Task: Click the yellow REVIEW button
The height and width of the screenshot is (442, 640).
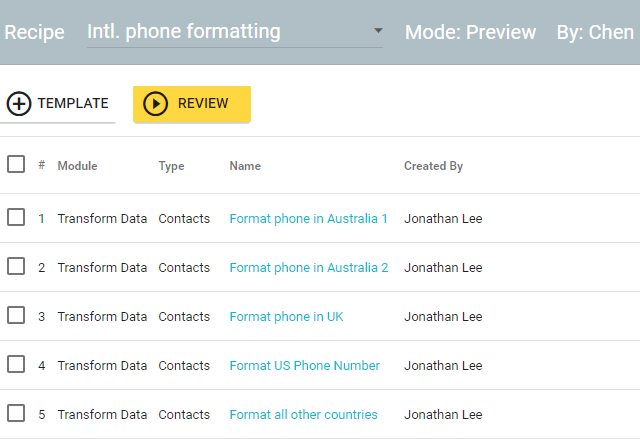Action: (192, 104)
